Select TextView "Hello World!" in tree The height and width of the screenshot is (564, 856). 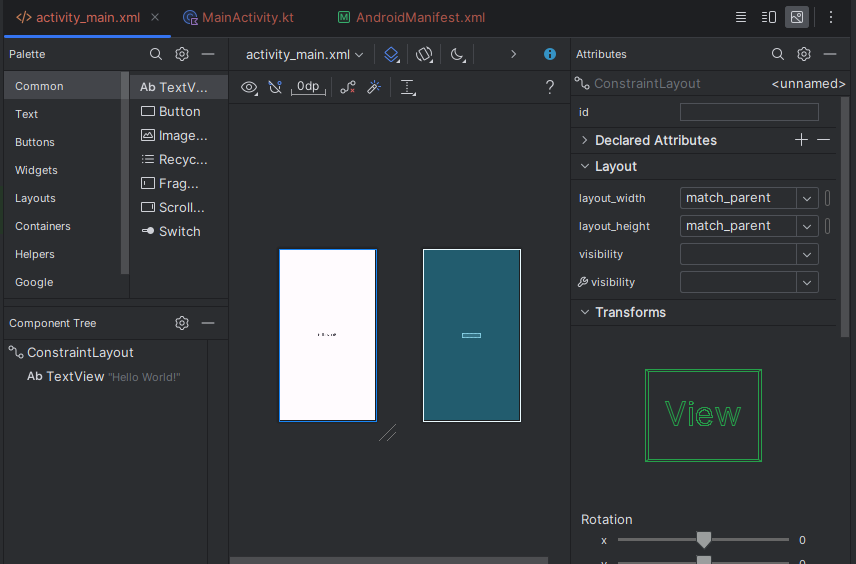point(104,377)
